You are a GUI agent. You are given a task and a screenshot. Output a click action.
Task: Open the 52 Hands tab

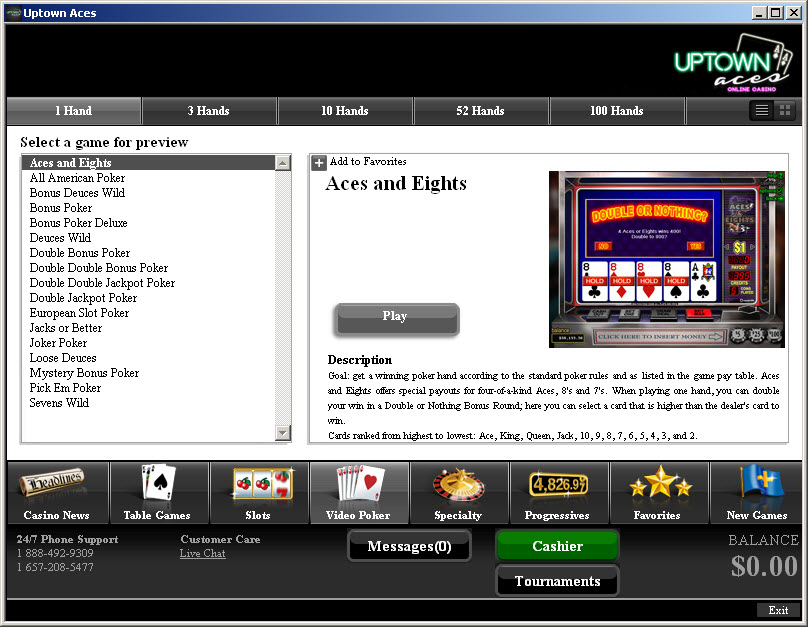[480, 111]
